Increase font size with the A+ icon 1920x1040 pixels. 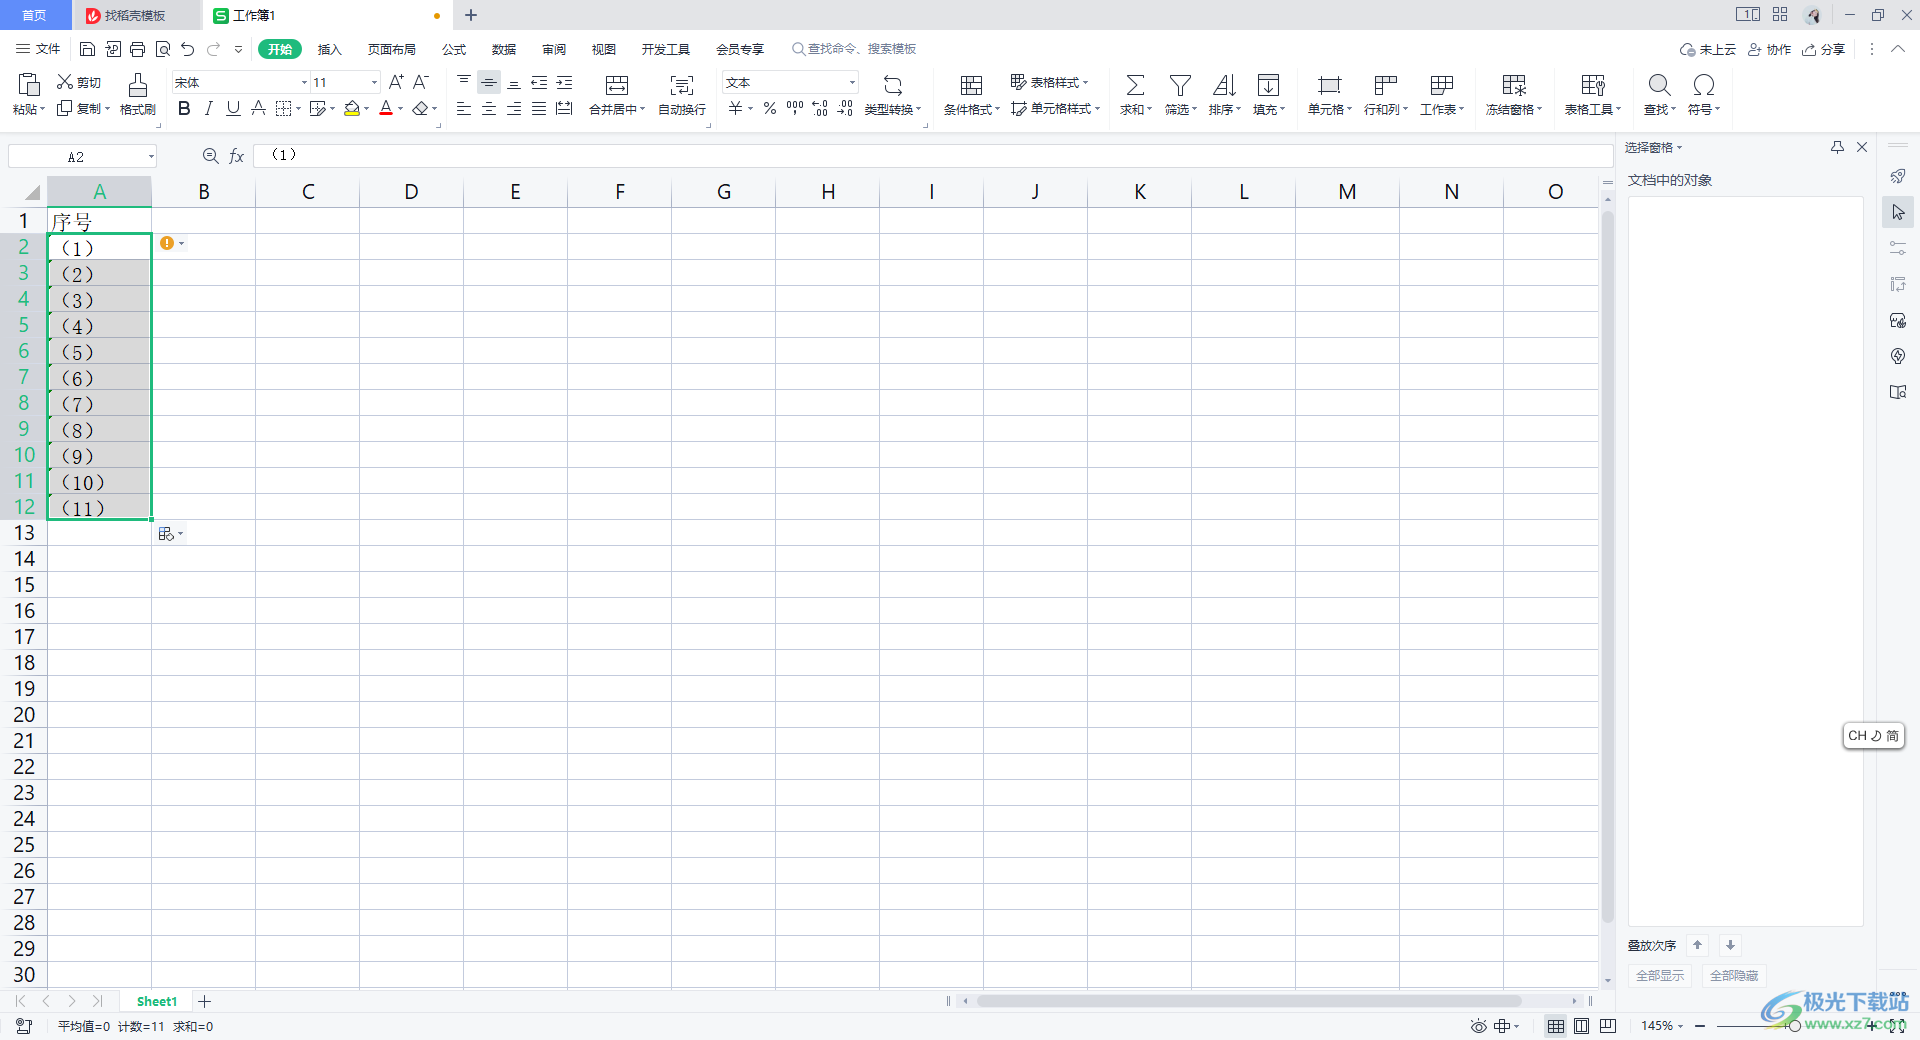click(x=396, y=82)
